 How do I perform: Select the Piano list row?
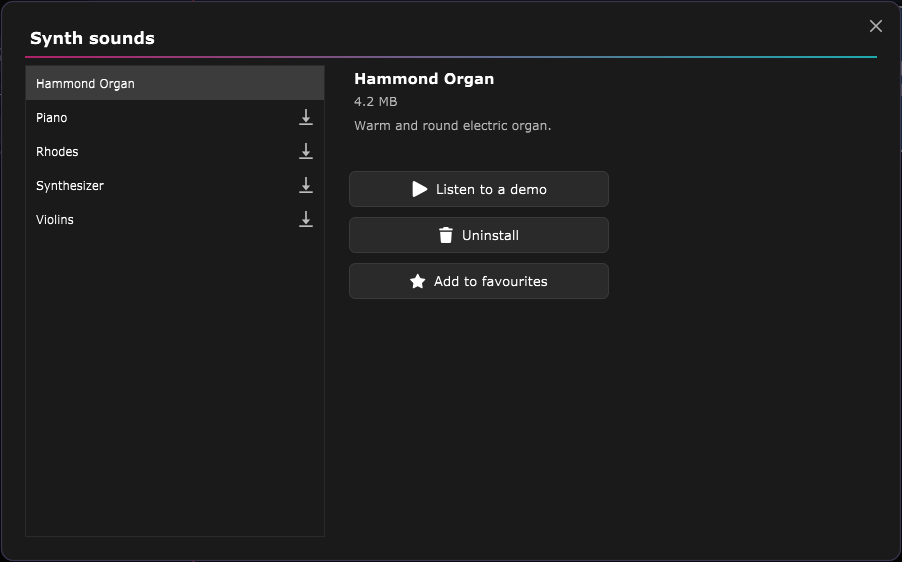coord(175,117)
